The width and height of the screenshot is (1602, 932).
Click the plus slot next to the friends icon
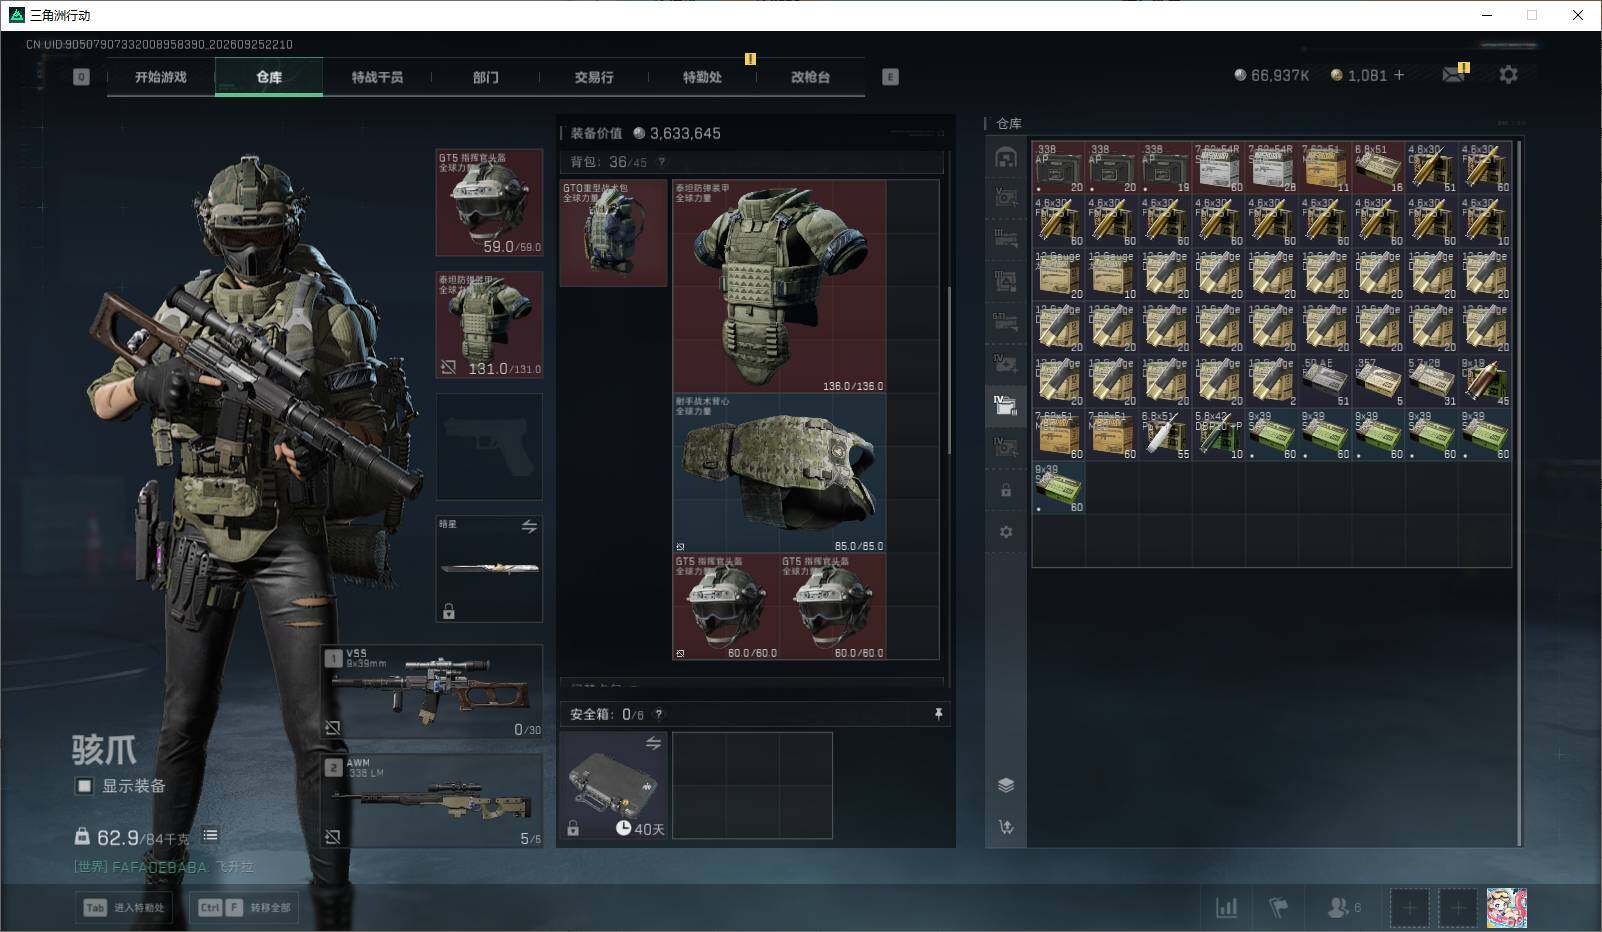coord(1409,908)
